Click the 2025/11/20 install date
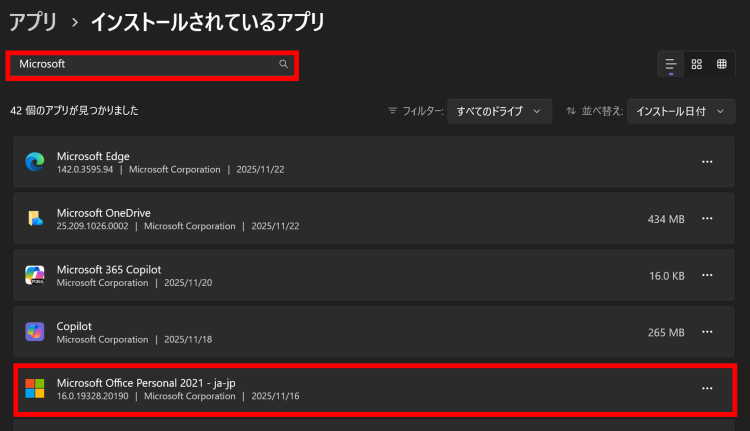This screenshot has width=750, height=431. (x=188, y=283)
